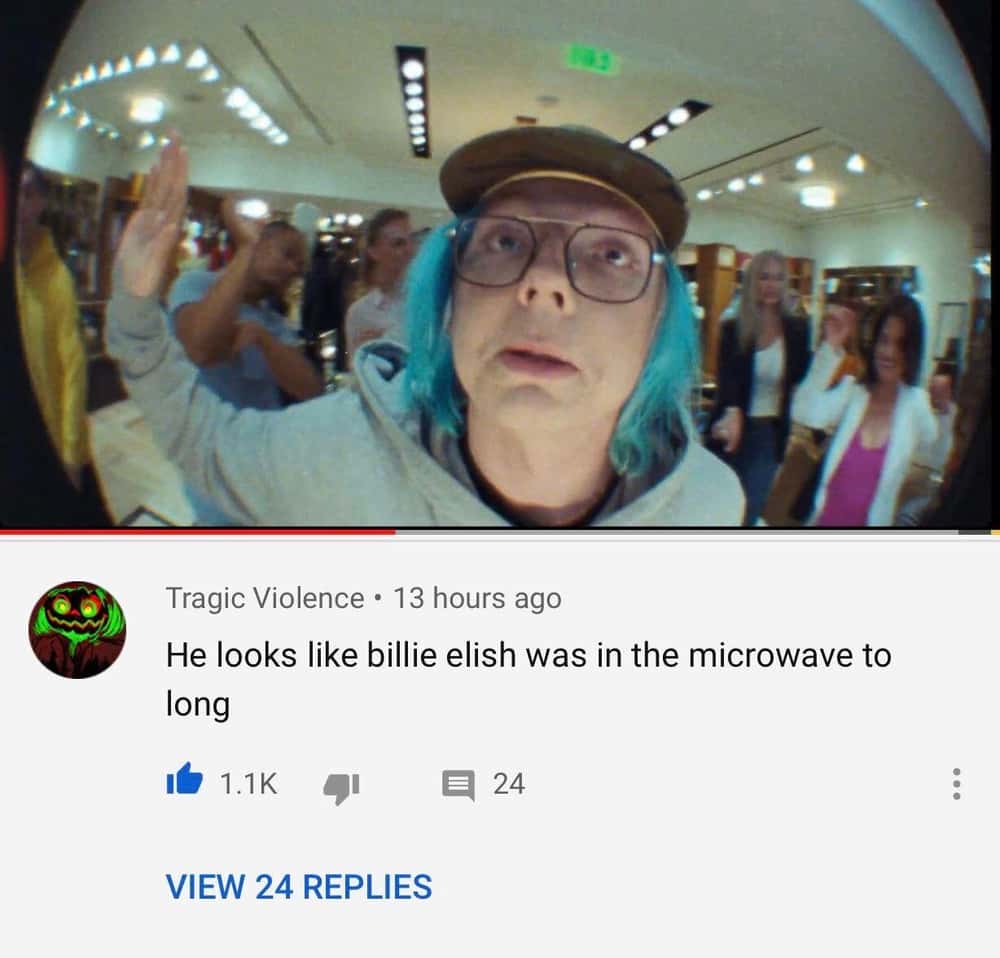View all replies via VIEW 24 REPLIES

pos(299,887)
